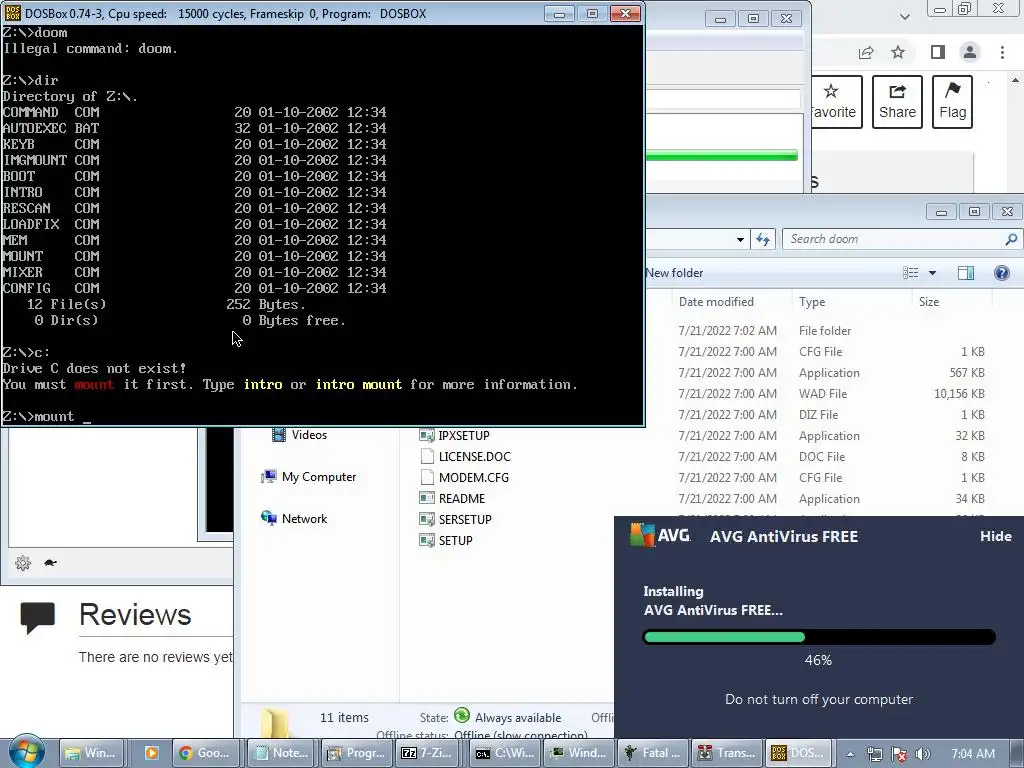Select the SETUP file
The width and height of the screenshot is (1024, 768).
[x=445, y=540]
